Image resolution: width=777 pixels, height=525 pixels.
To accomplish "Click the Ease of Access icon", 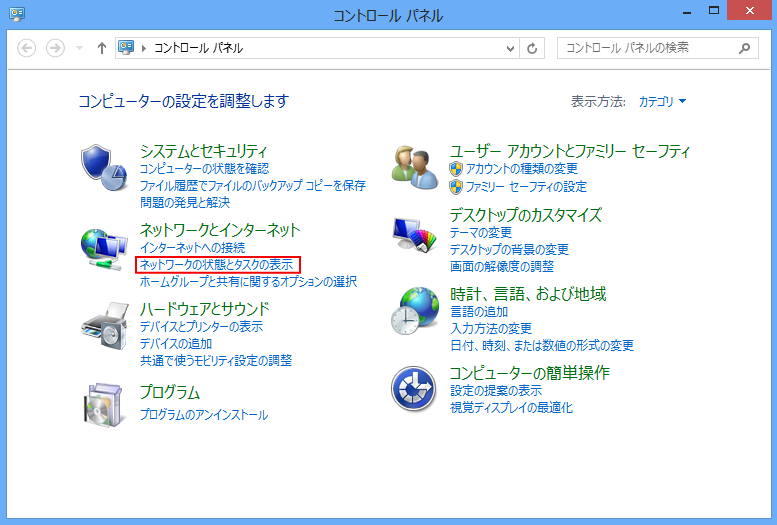I will (413, 389).
